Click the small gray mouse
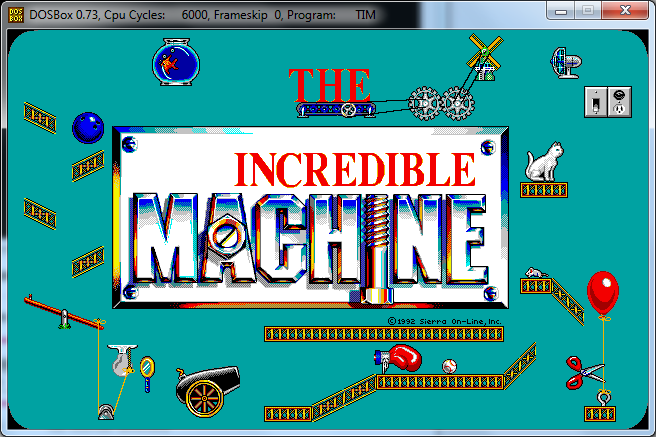This screenshot has width=656, height=437. pos(536,273)
